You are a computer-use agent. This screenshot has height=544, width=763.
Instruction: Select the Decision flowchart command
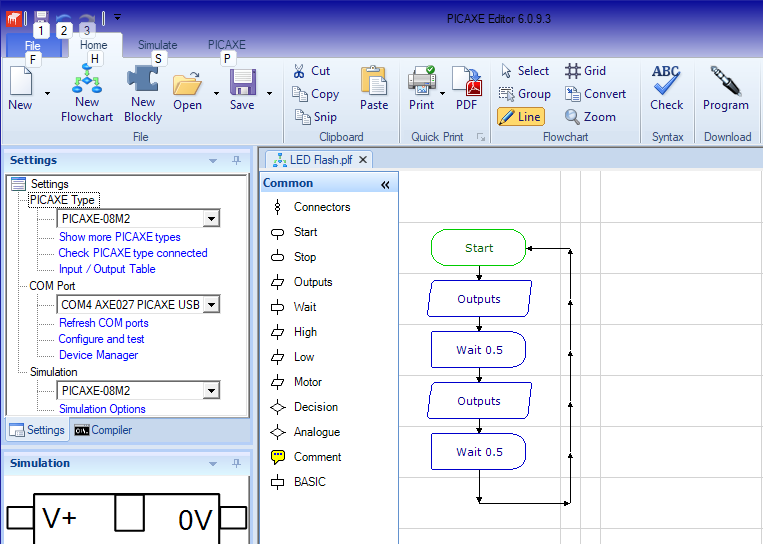point(315,407)
